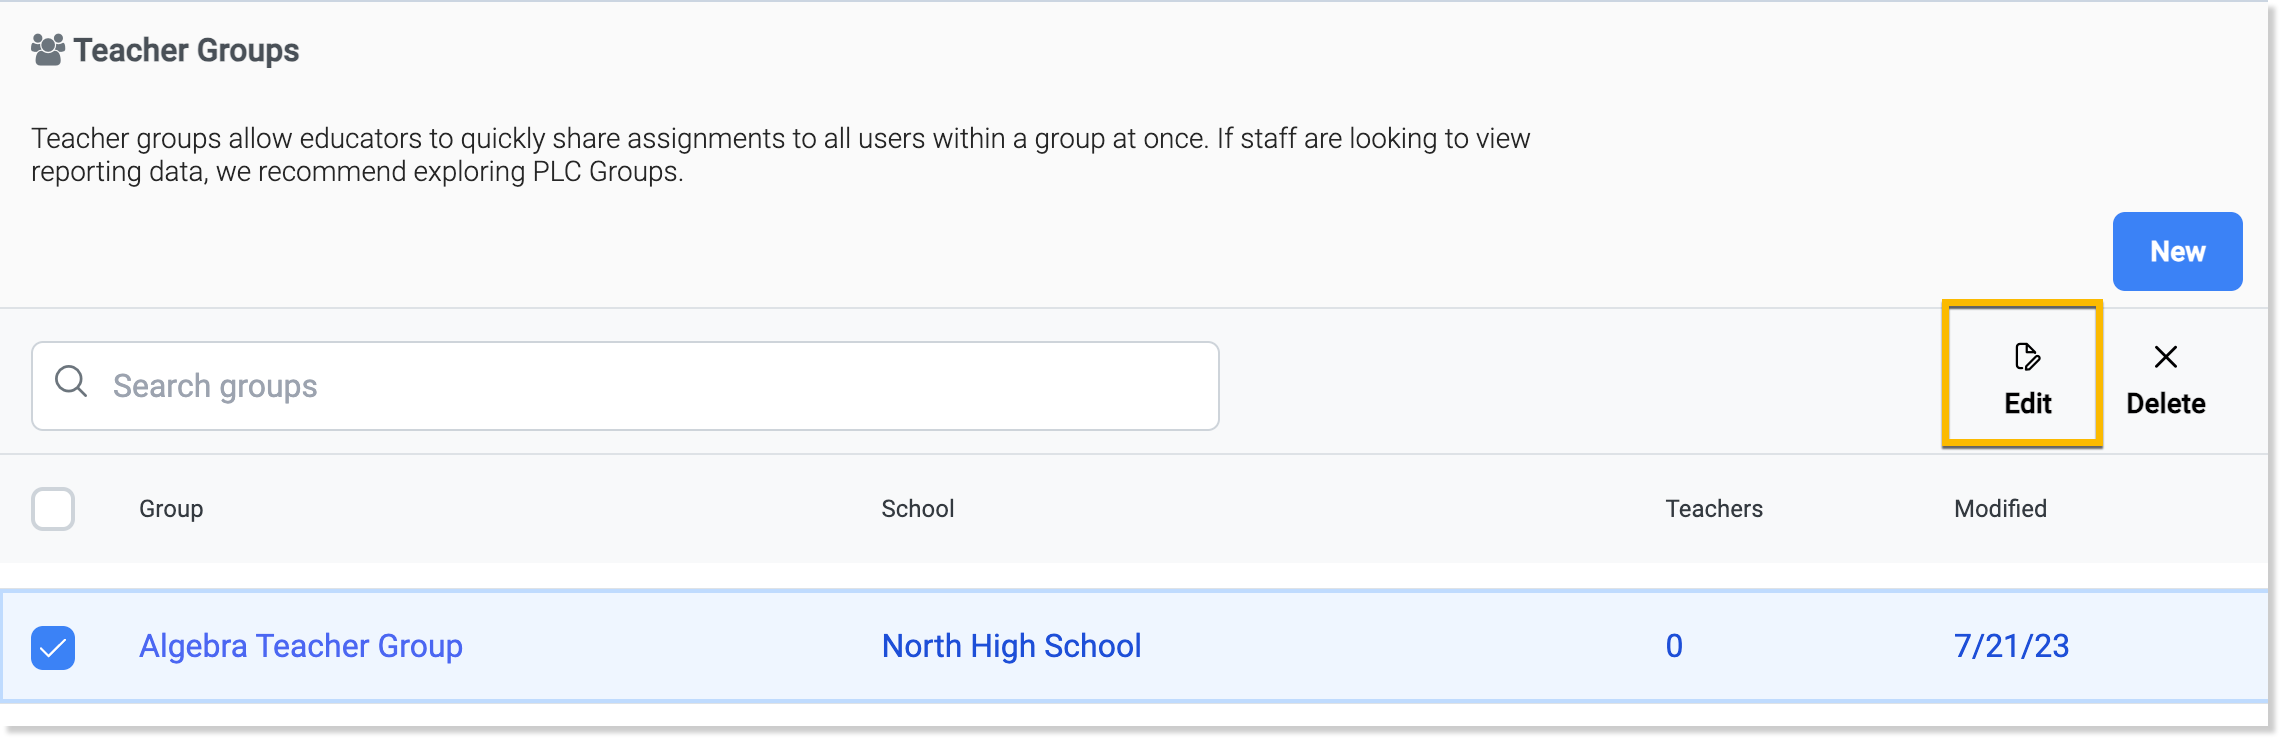The width and height of the screenshot is (2280, 738).
Task: Click the Delete text label
Action: coord(2165,404)
